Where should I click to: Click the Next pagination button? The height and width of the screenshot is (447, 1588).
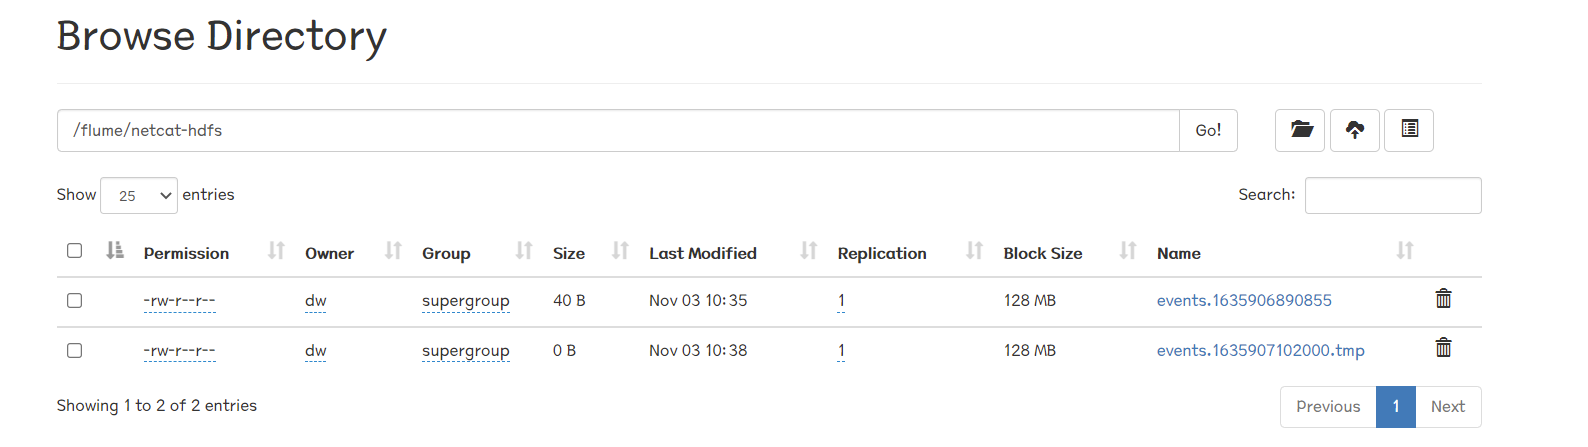[x=1448, y=407]
